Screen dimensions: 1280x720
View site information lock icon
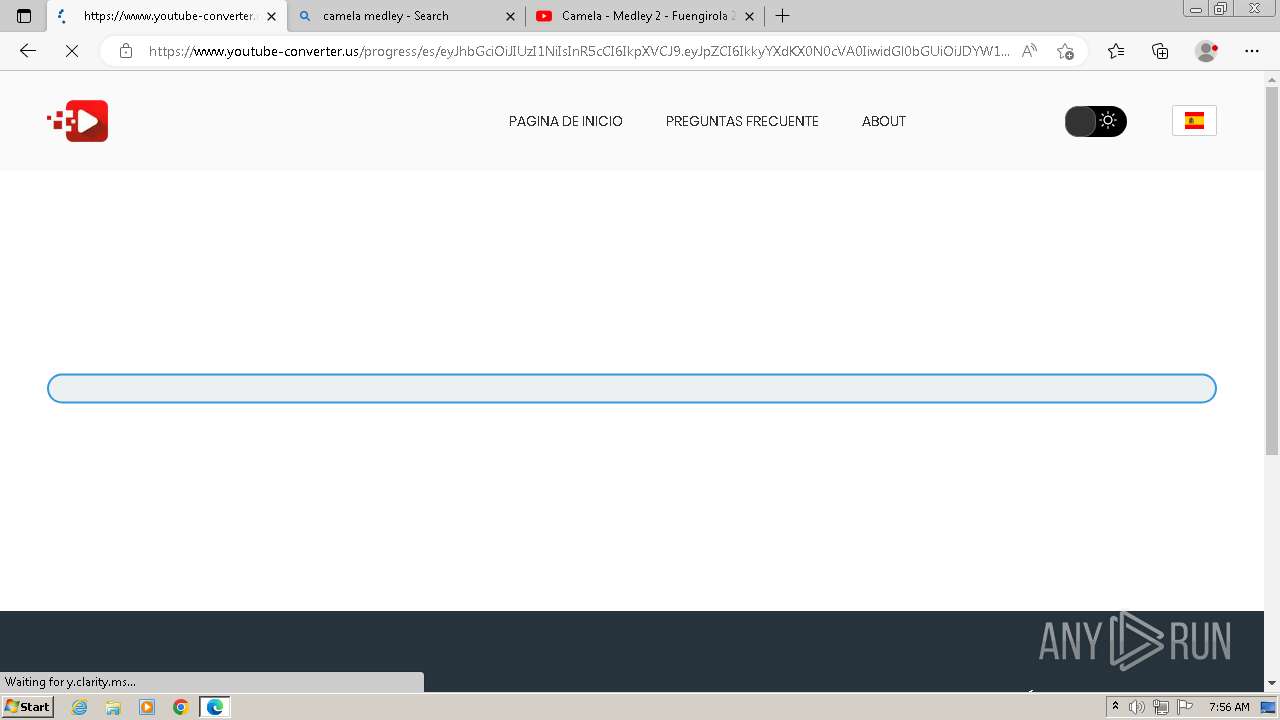[125, 51]
